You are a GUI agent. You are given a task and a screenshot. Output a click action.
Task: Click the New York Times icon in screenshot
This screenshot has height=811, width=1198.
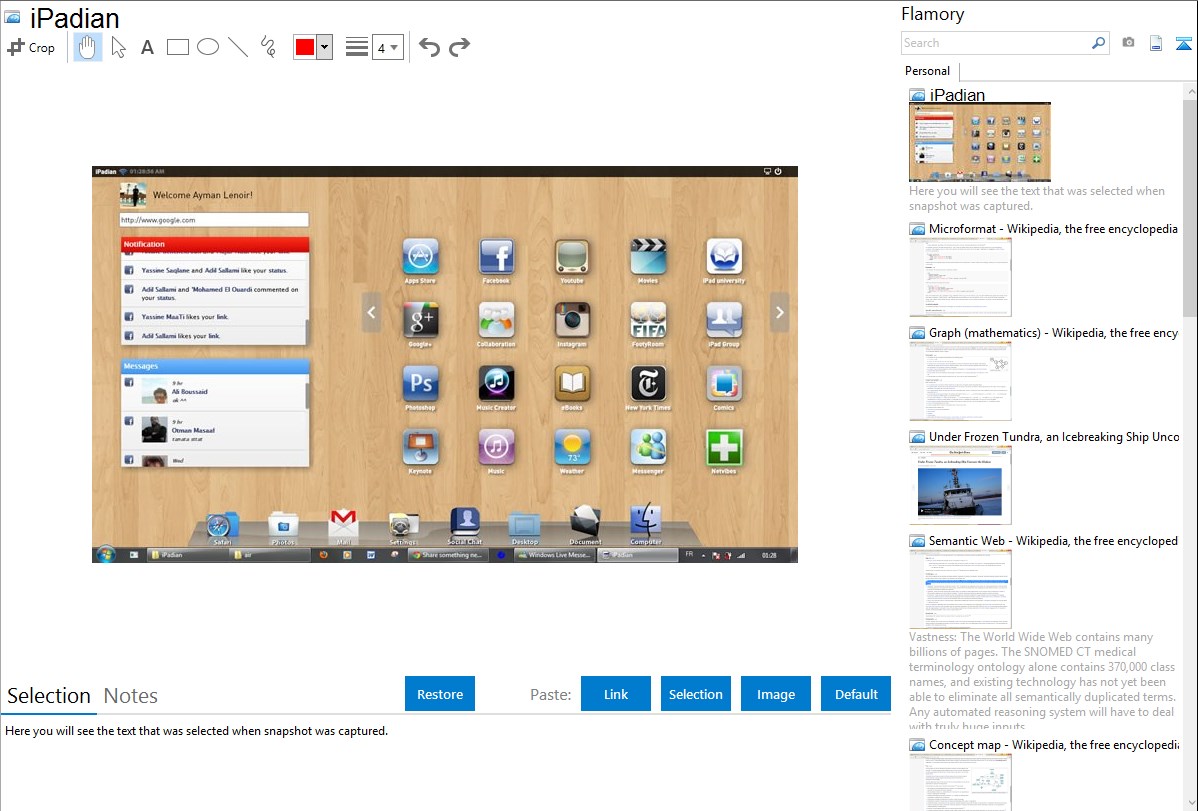[648, 384]
